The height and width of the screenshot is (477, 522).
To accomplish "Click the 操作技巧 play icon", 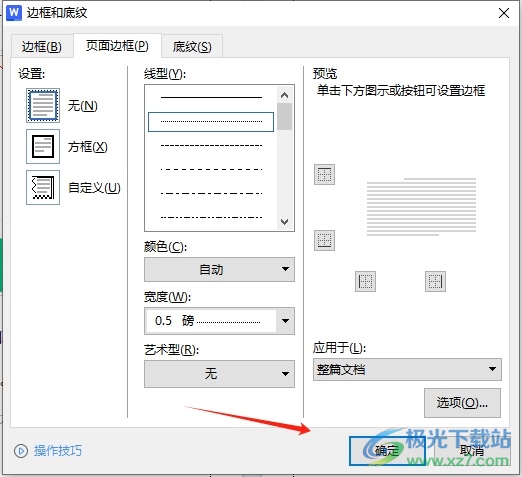I will click(x=21, y=451).
